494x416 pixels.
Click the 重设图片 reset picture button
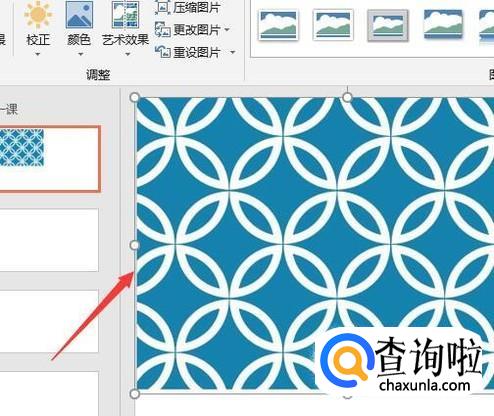click(195, 52)
